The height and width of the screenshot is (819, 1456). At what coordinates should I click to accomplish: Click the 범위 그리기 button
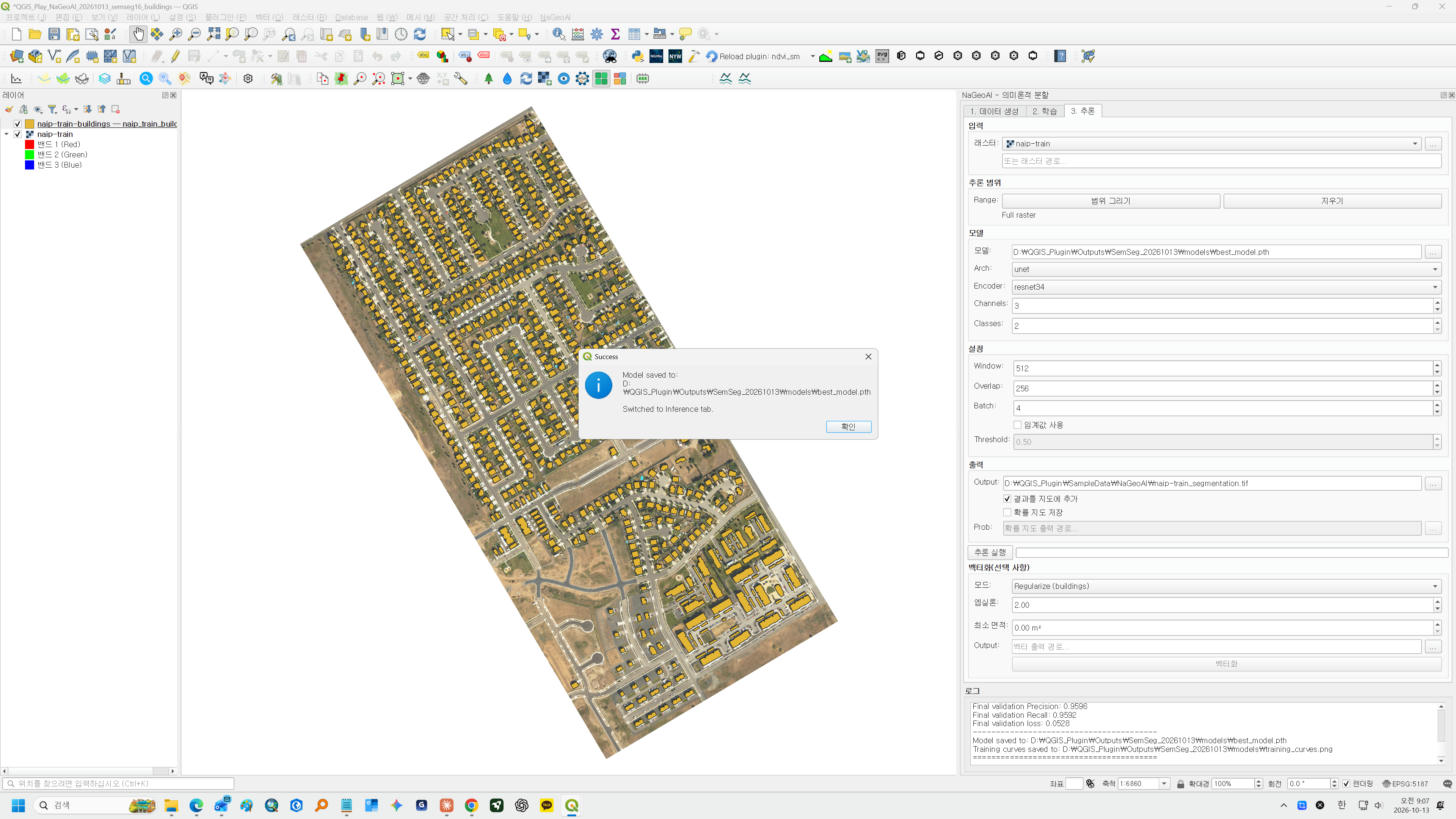(x=1111, y=201)
